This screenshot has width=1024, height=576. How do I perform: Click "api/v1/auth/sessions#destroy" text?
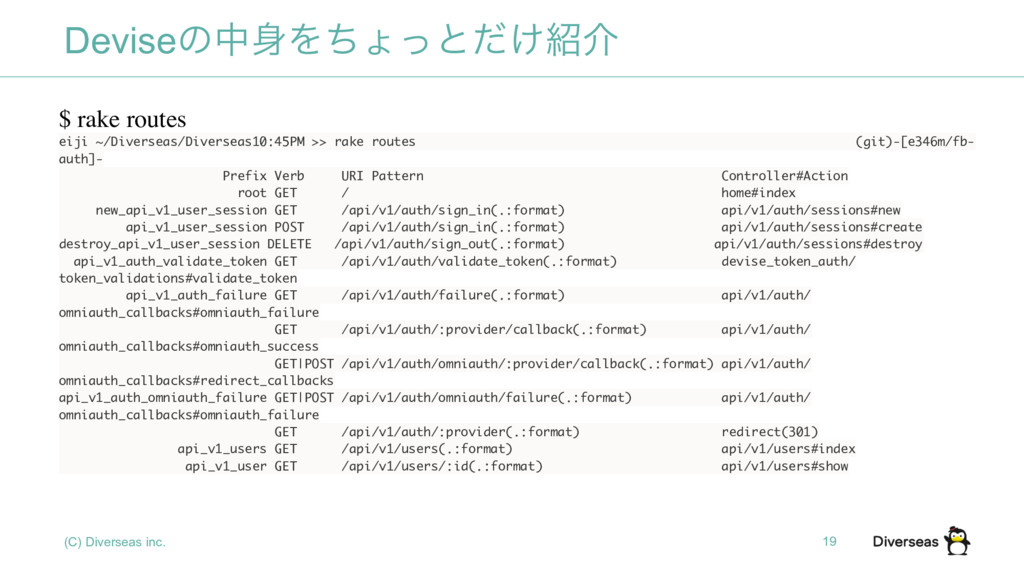pyautogui.click(x=818, y=244)
